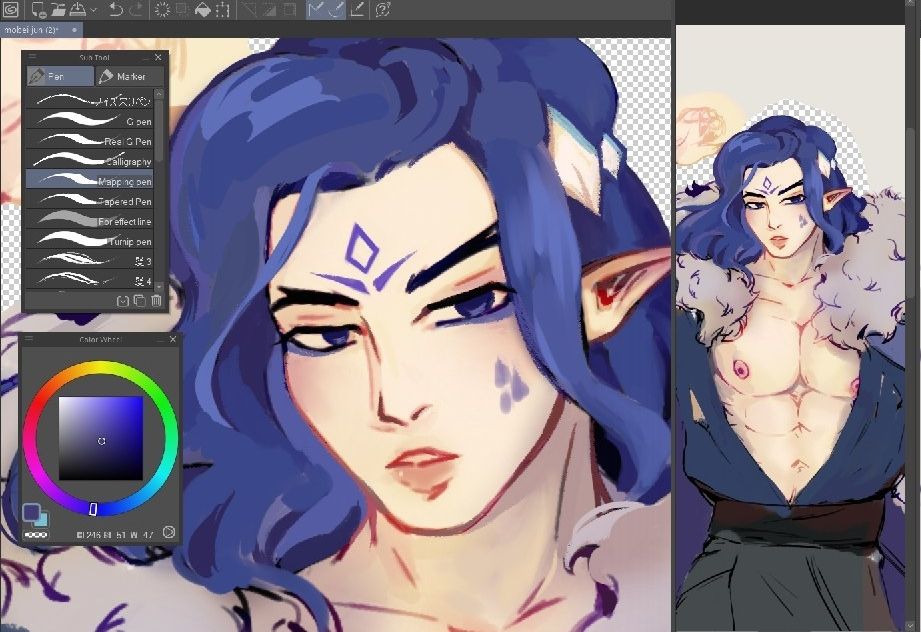Clear outside the selection icon

click(182, 9)
